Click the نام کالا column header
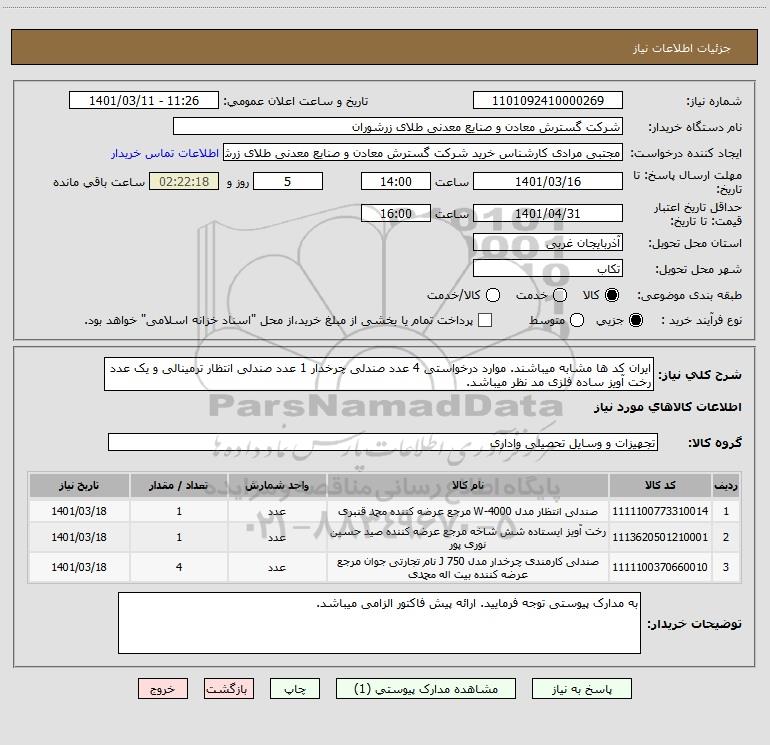The image size is (770, 745). (x=468, y=485)
